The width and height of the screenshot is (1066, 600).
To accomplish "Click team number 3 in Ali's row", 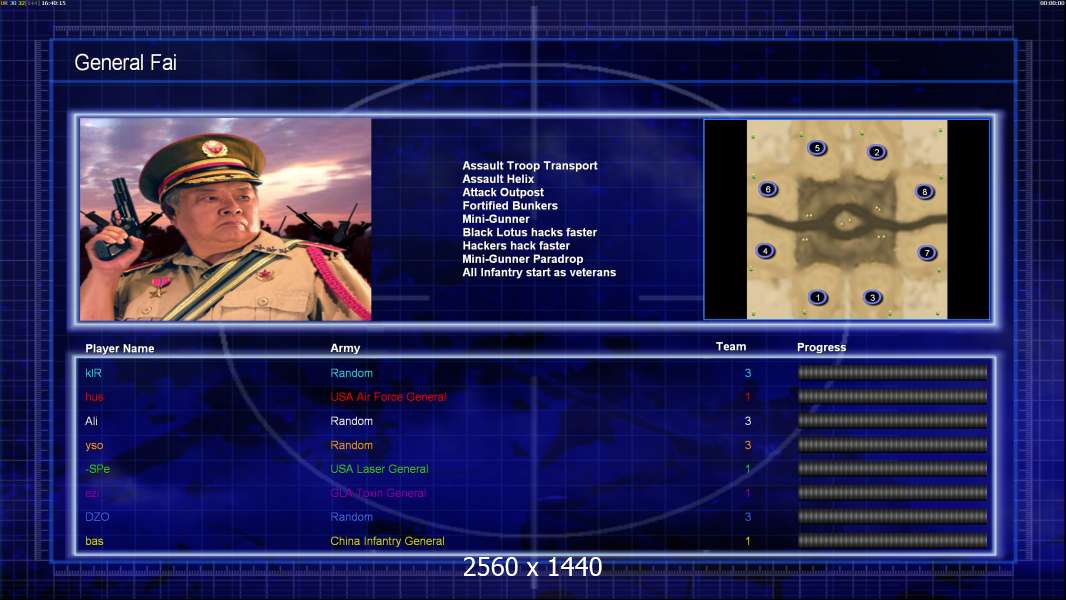I will click(748, 421).
